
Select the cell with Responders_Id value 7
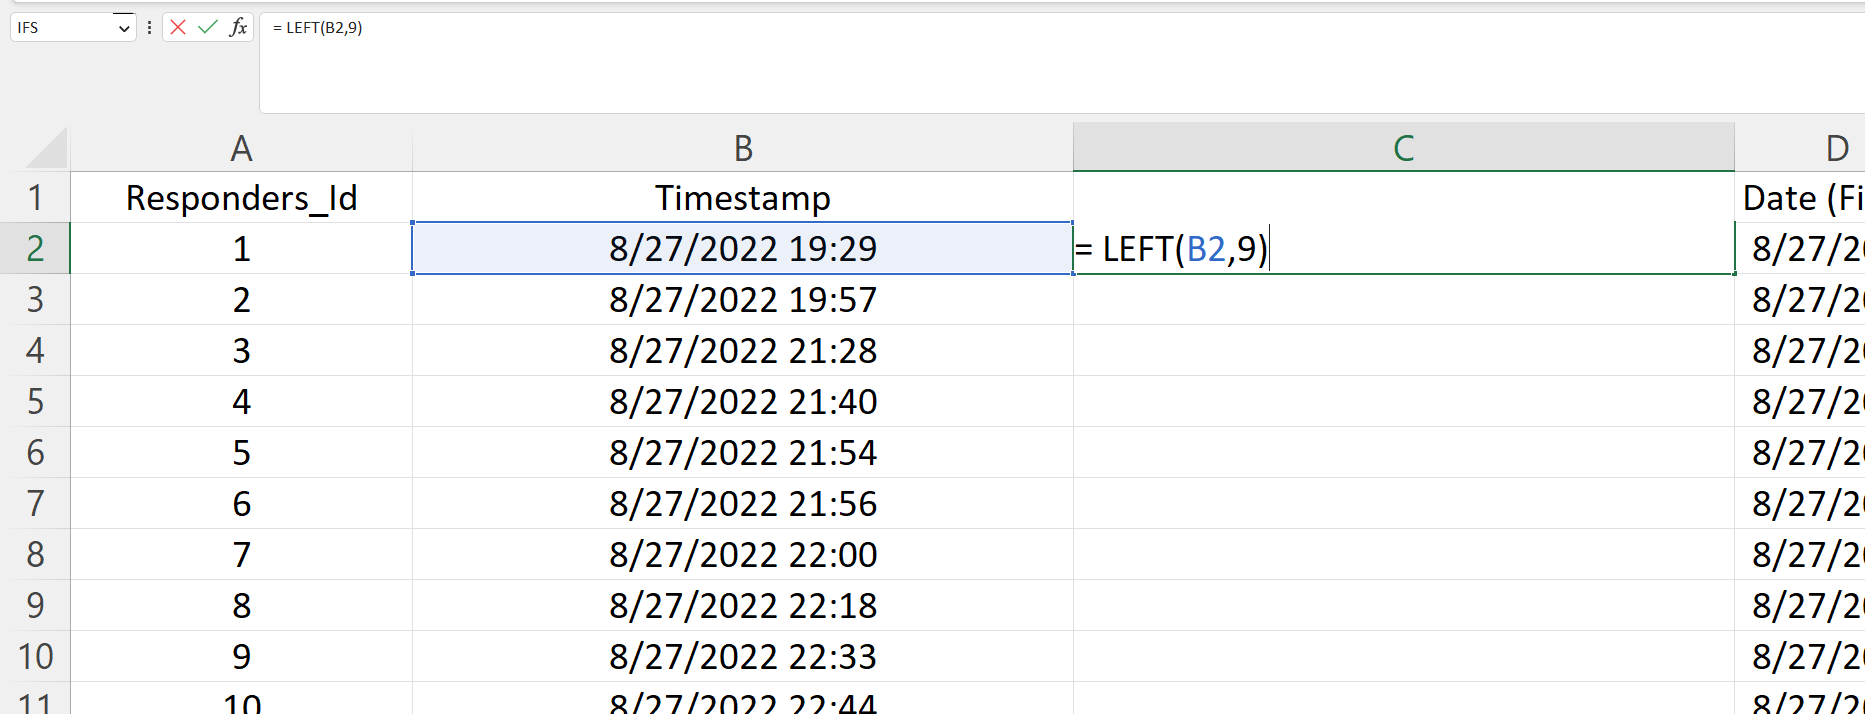point(240,554)
